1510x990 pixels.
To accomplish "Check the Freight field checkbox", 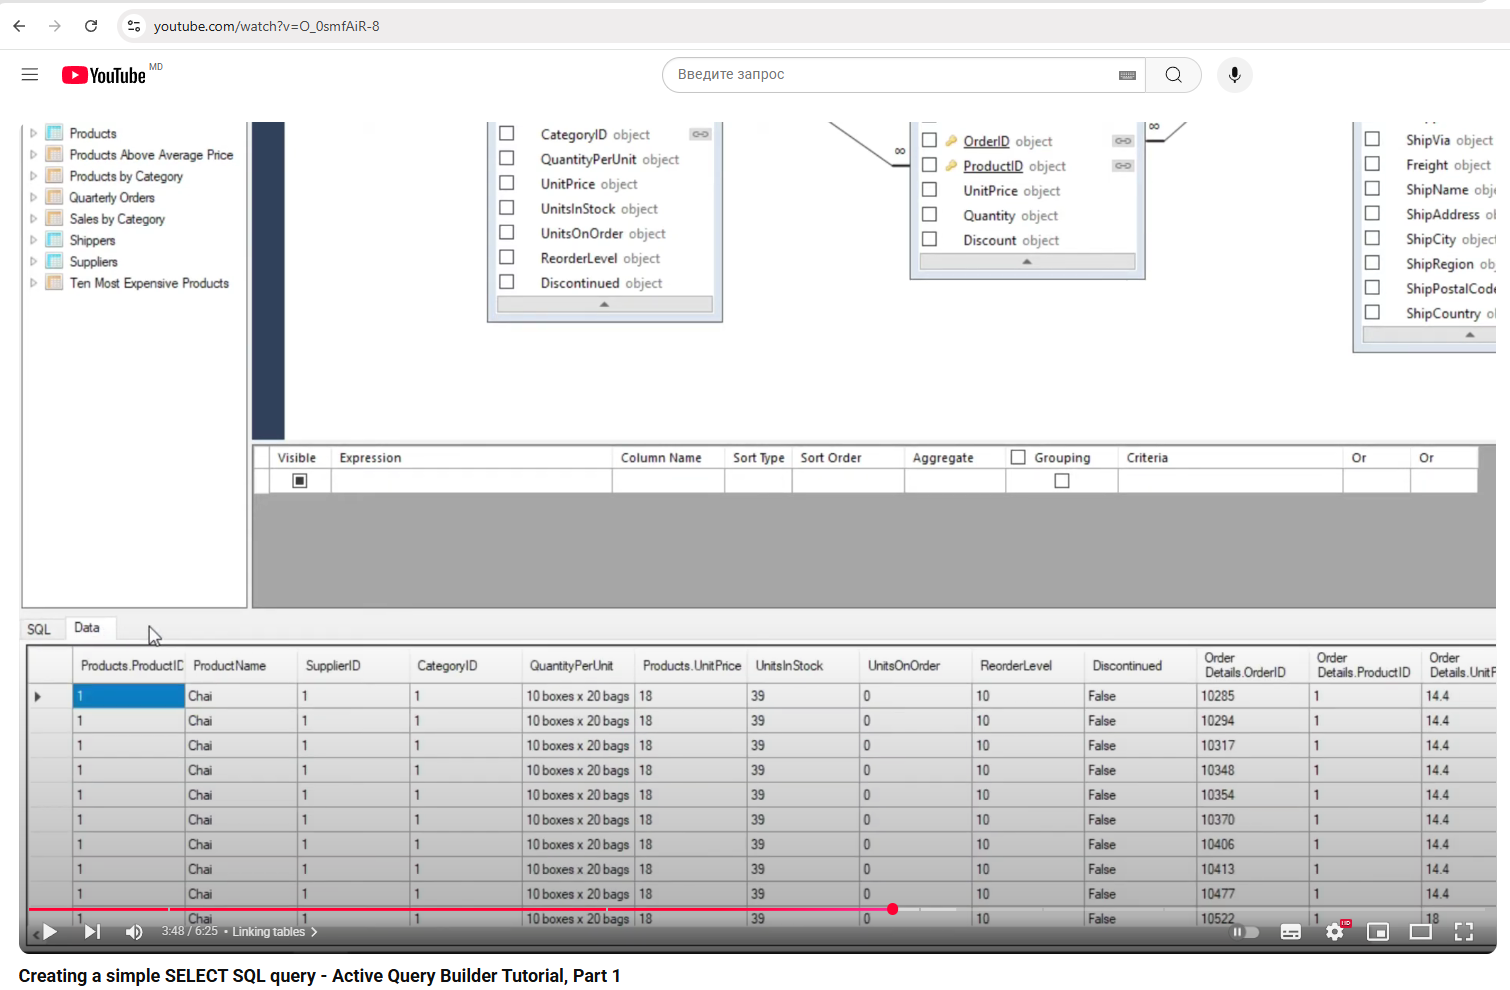I will [x=1372, y=164].
